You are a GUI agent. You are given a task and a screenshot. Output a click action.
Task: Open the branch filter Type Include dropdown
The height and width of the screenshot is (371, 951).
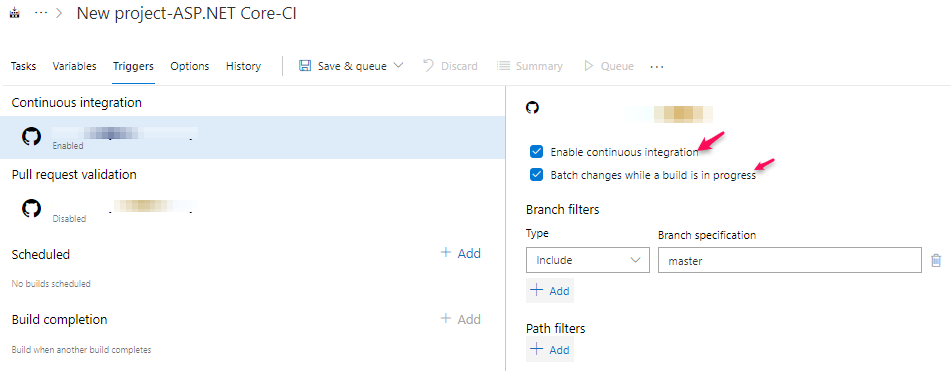click(587, 260)
